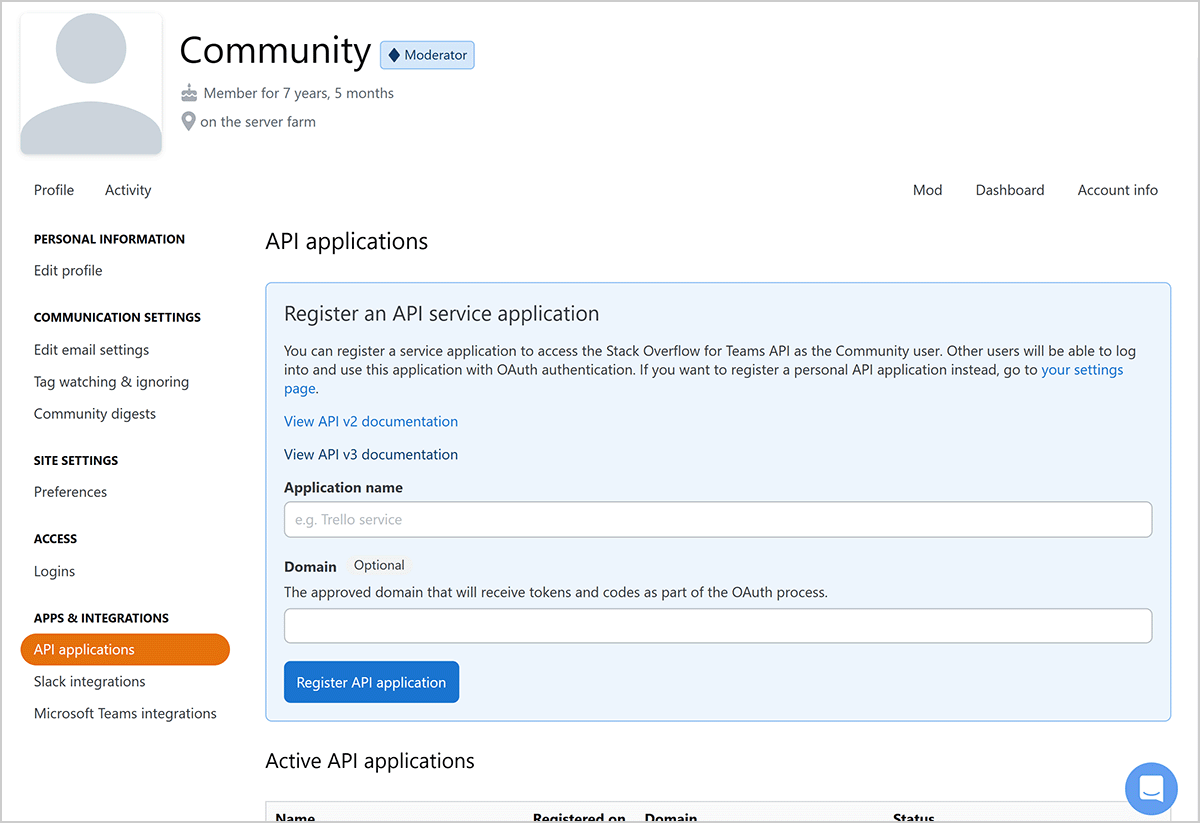1200x823 pixels.
Task: Click the Community user avatar image
Action: (91, 84)
